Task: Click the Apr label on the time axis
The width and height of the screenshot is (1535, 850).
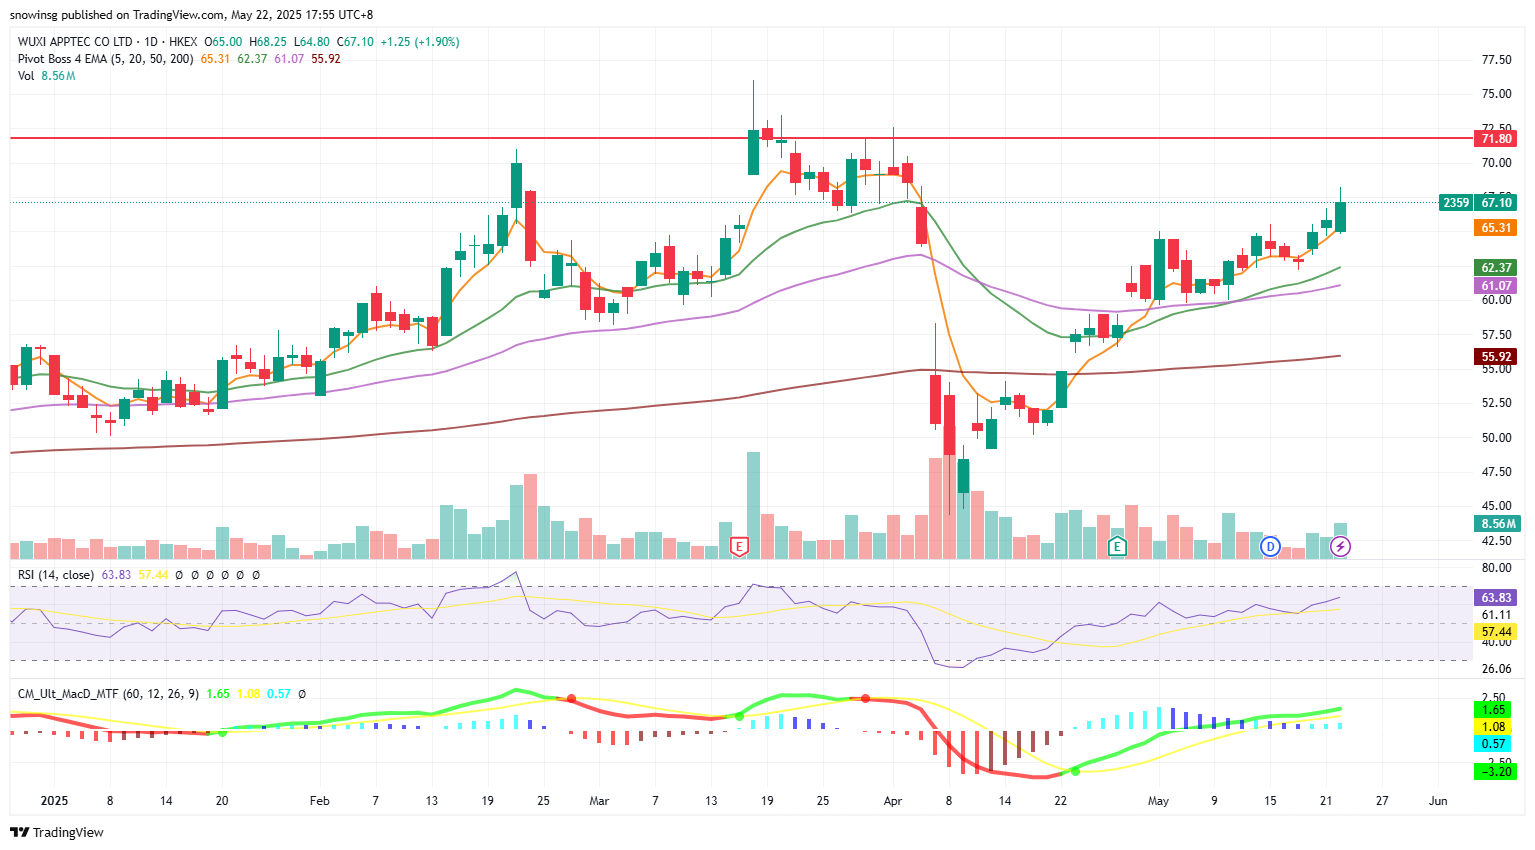Action: [893, 801]
